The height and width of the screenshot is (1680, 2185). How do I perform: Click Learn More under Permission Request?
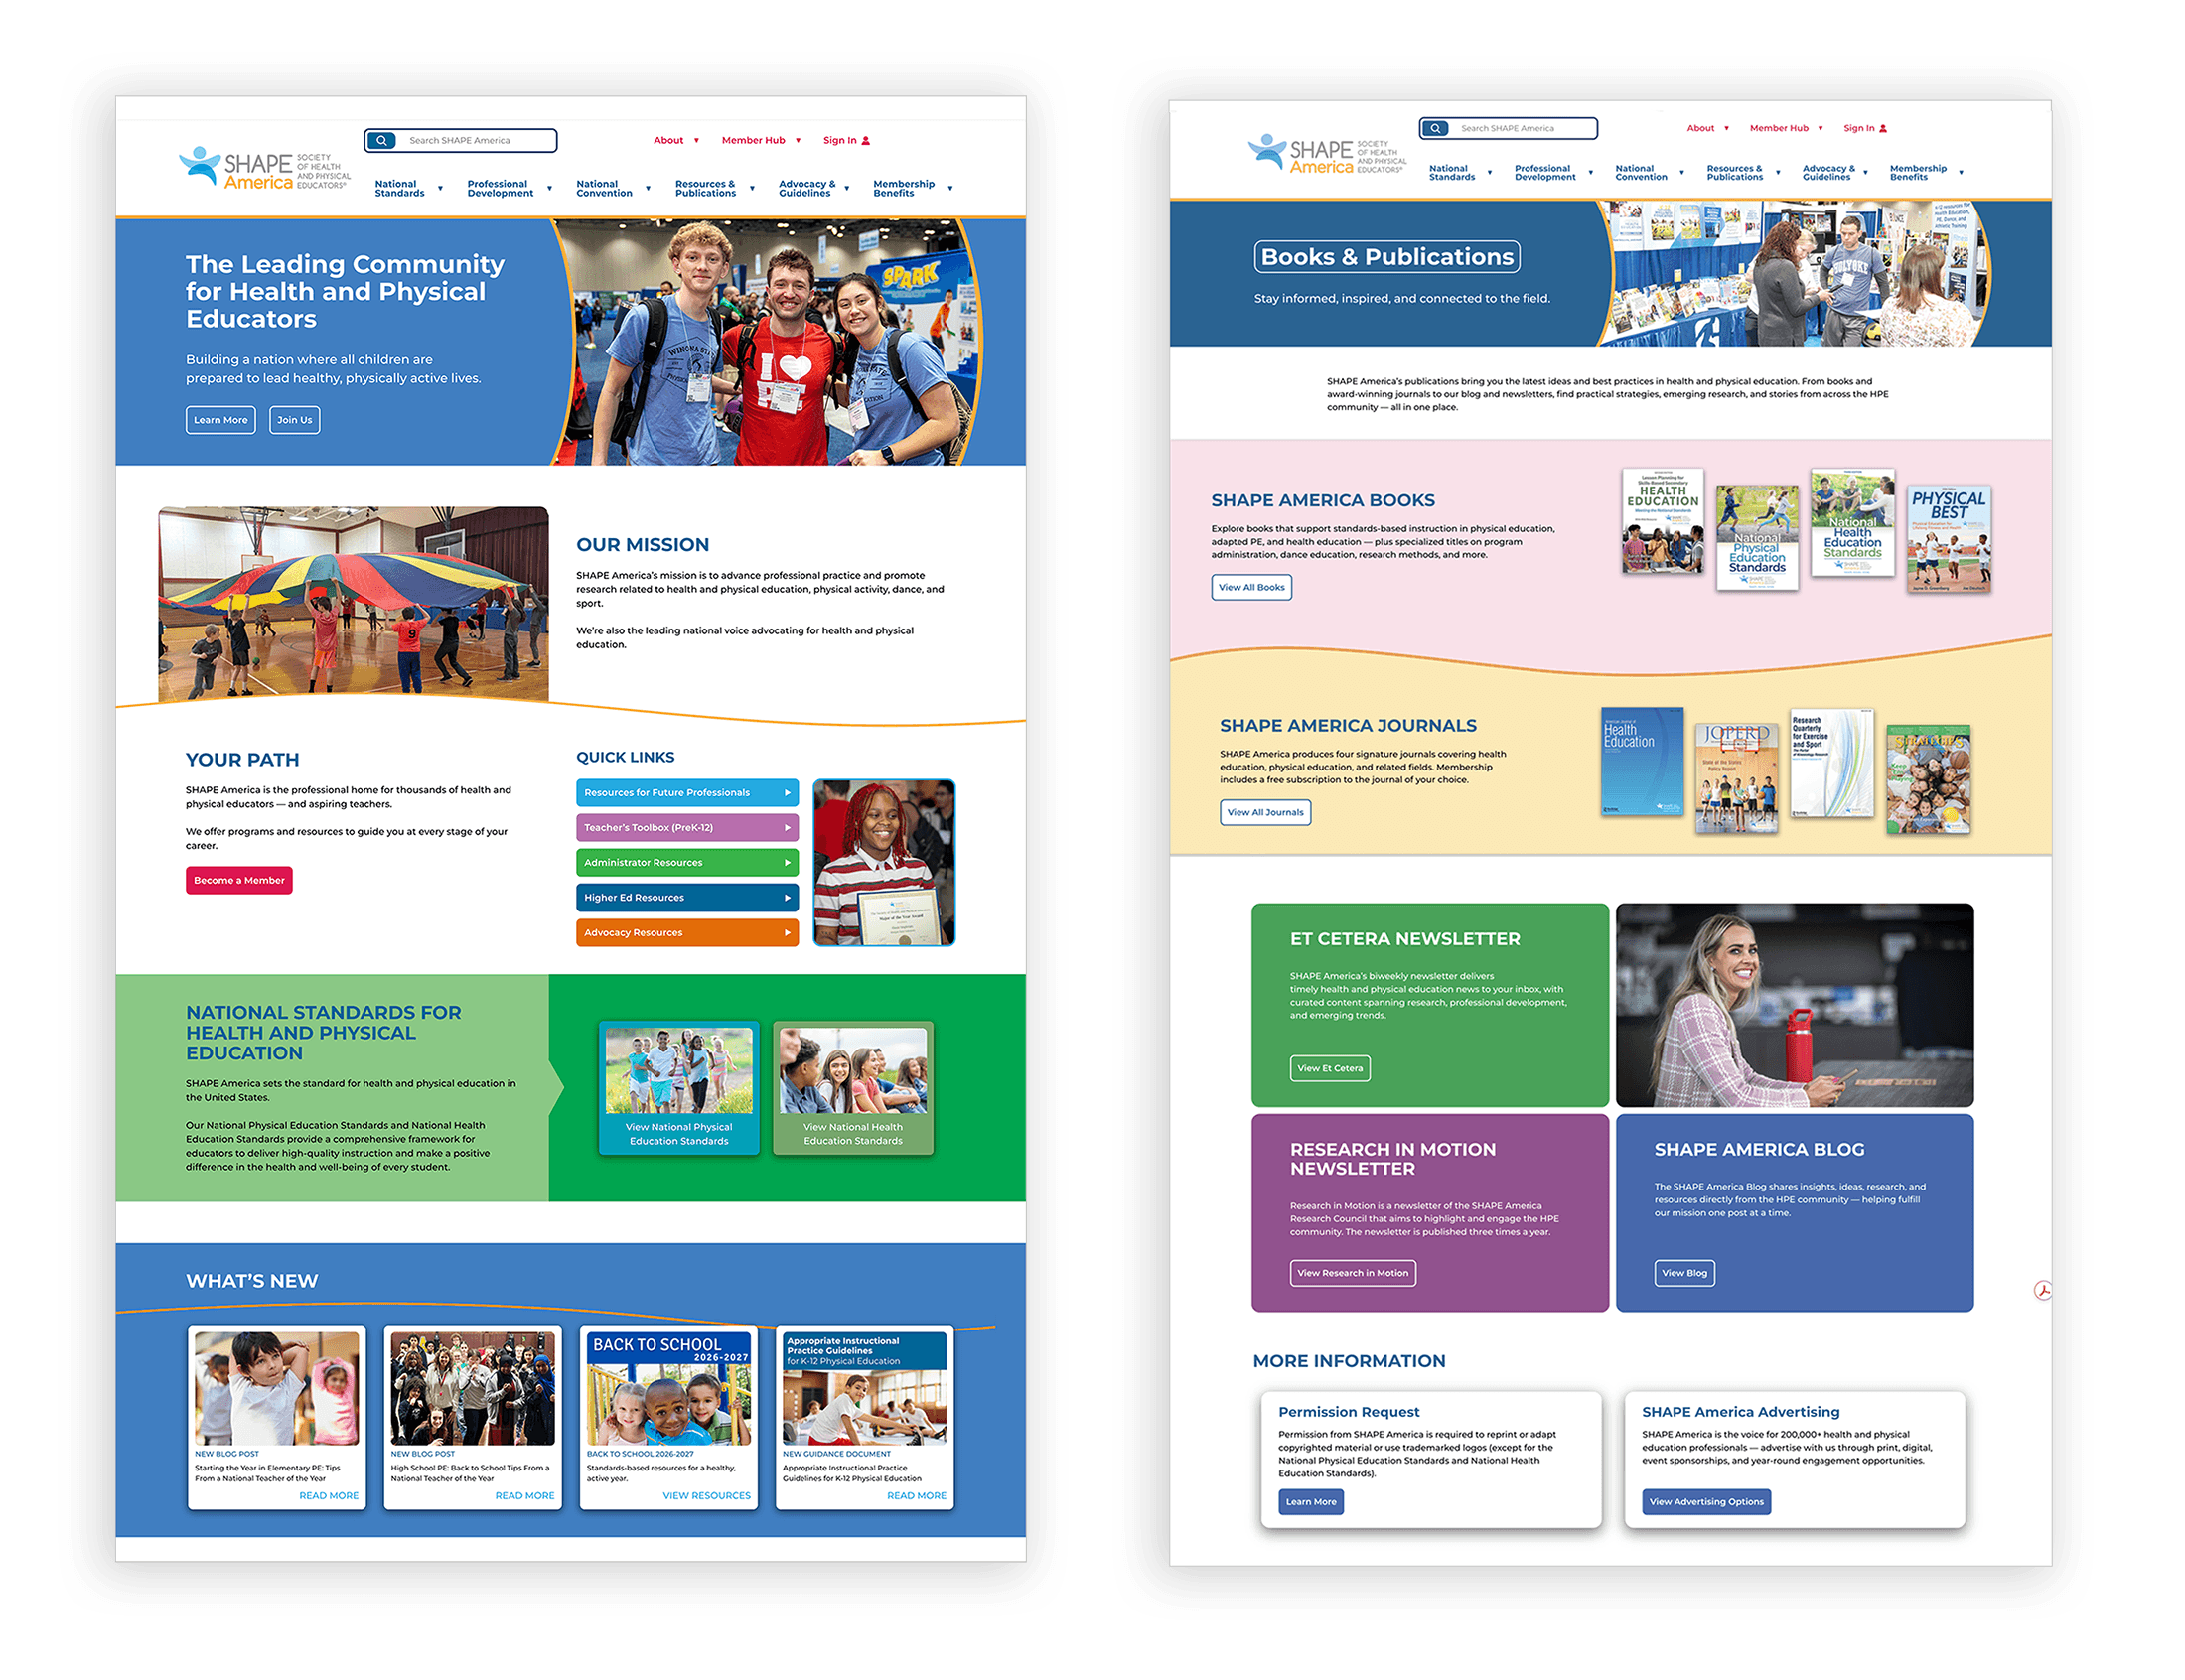click(1310, 1502)
